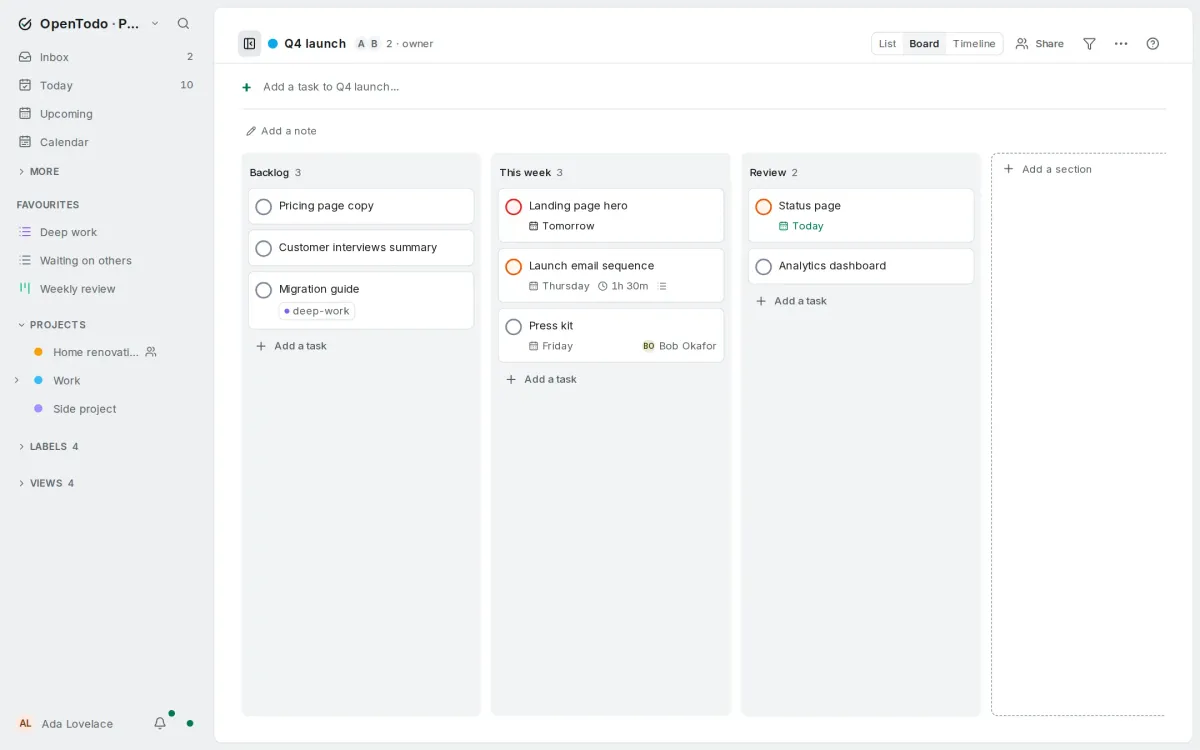The image size is (1200, 750).
Task: Click the plus icon in Add a section
Action: pyautogui.click(x=1008, y=169)
